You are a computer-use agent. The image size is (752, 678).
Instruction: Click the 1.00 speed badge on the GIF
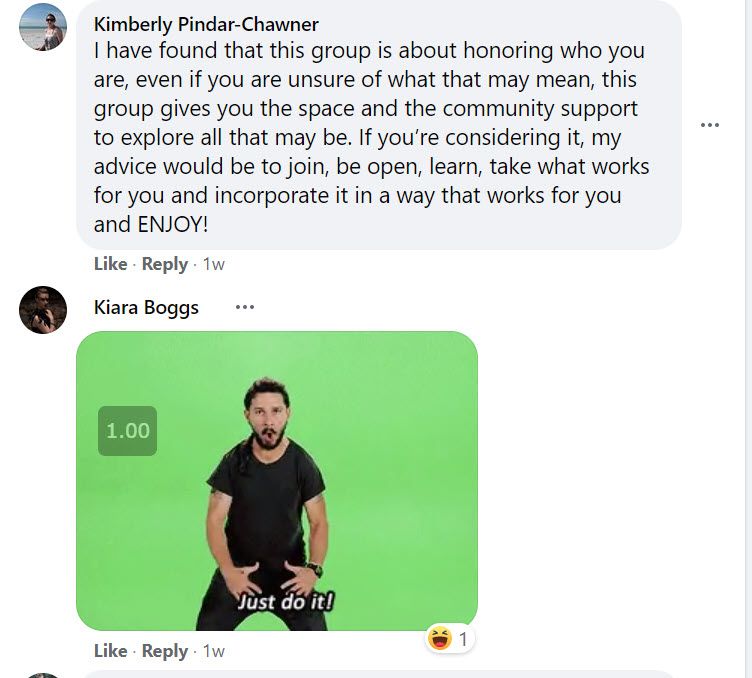coord(127,431)
